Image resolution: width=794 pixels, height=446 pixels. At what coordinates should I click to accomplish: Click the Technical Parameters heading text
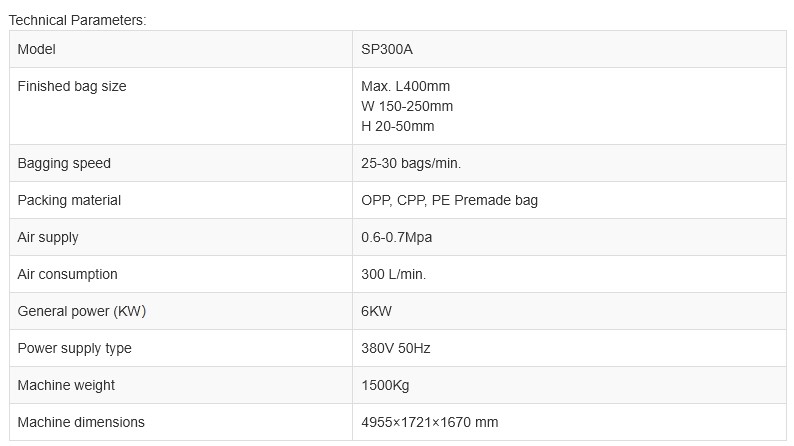(x=77, y=20)
